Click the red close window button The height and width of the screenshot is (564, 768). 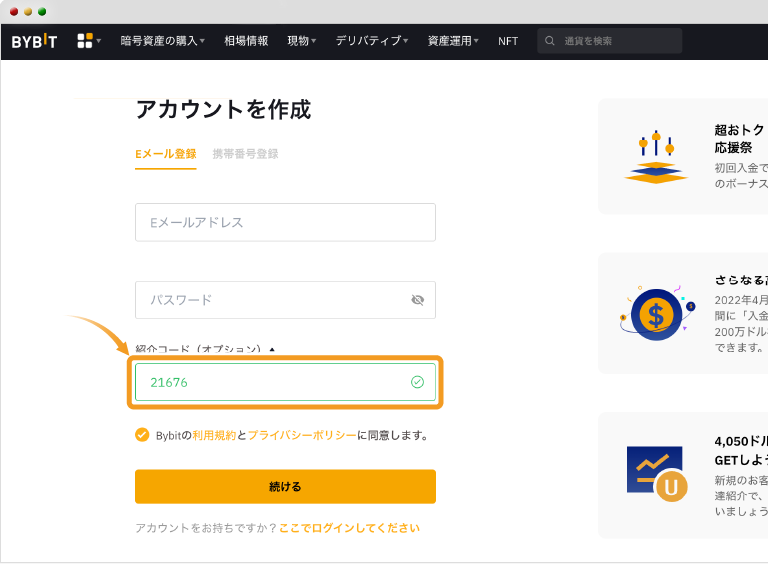[14, 12]
